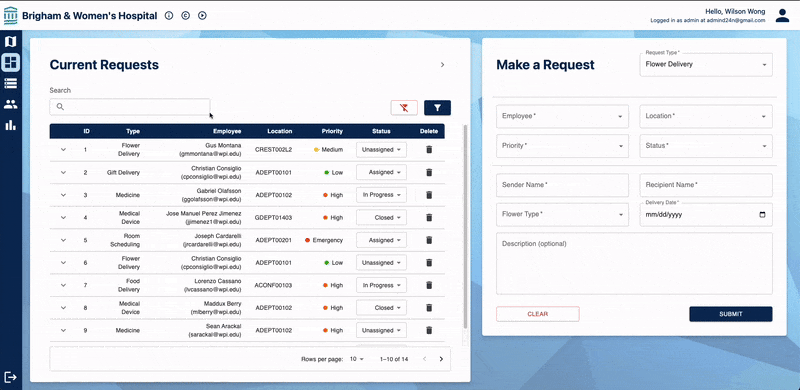Open the dashboard sidebar icon
800x390 pixels.
pyautogui.click(x=10, y=62)
